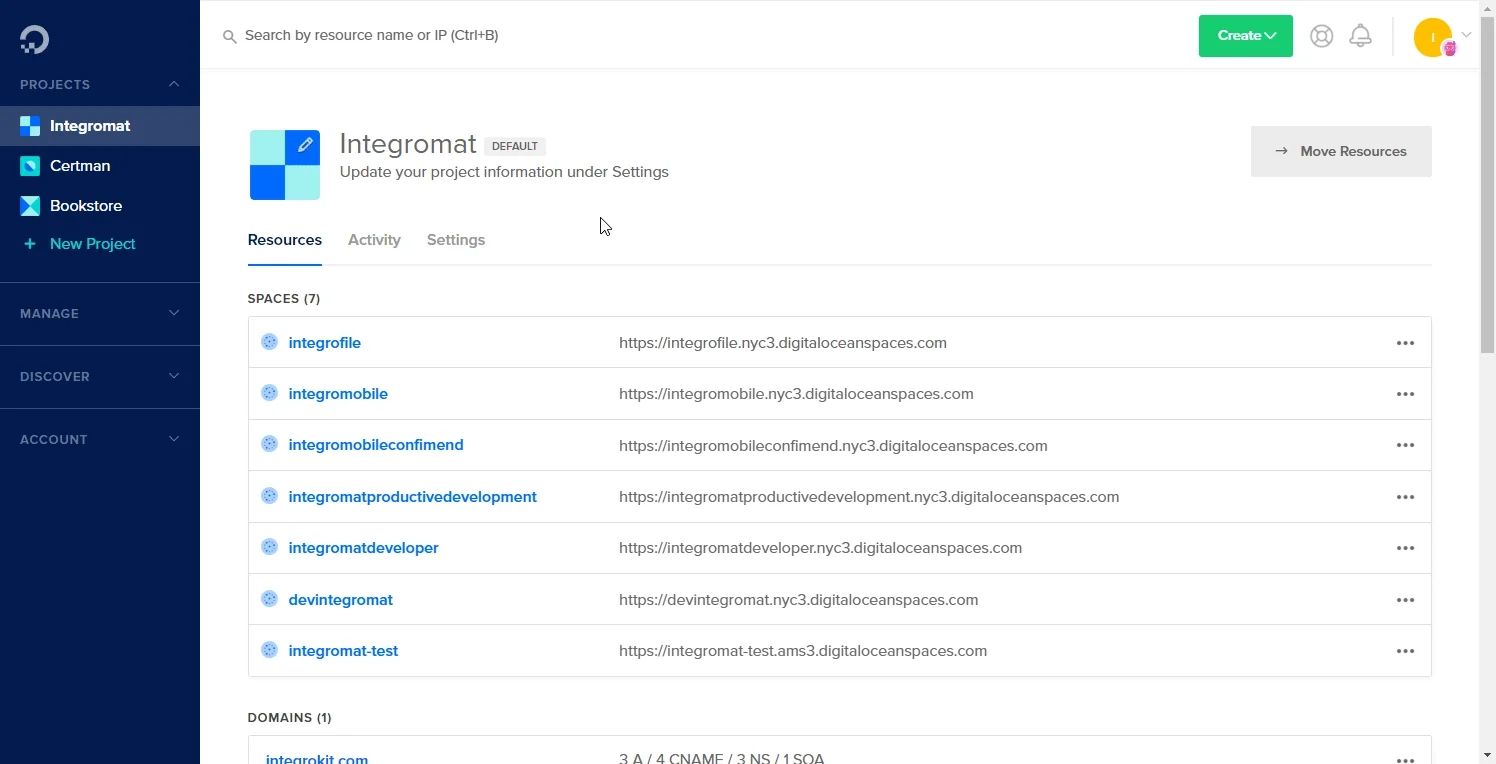The width and height of the screenshot is (1496, 764).
Task: Open the Create dropdown button
Action: pos(1246,36)
